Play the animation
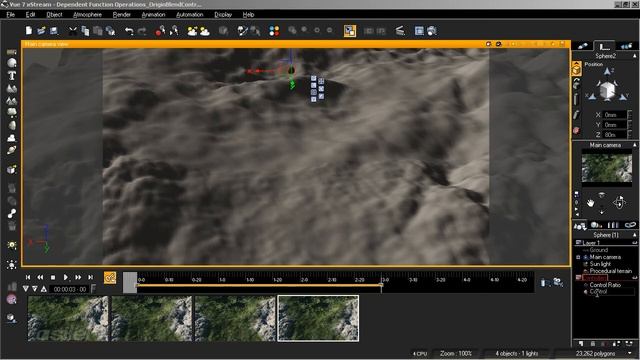Viewport: 640px width, 360px height. (65, 277)
